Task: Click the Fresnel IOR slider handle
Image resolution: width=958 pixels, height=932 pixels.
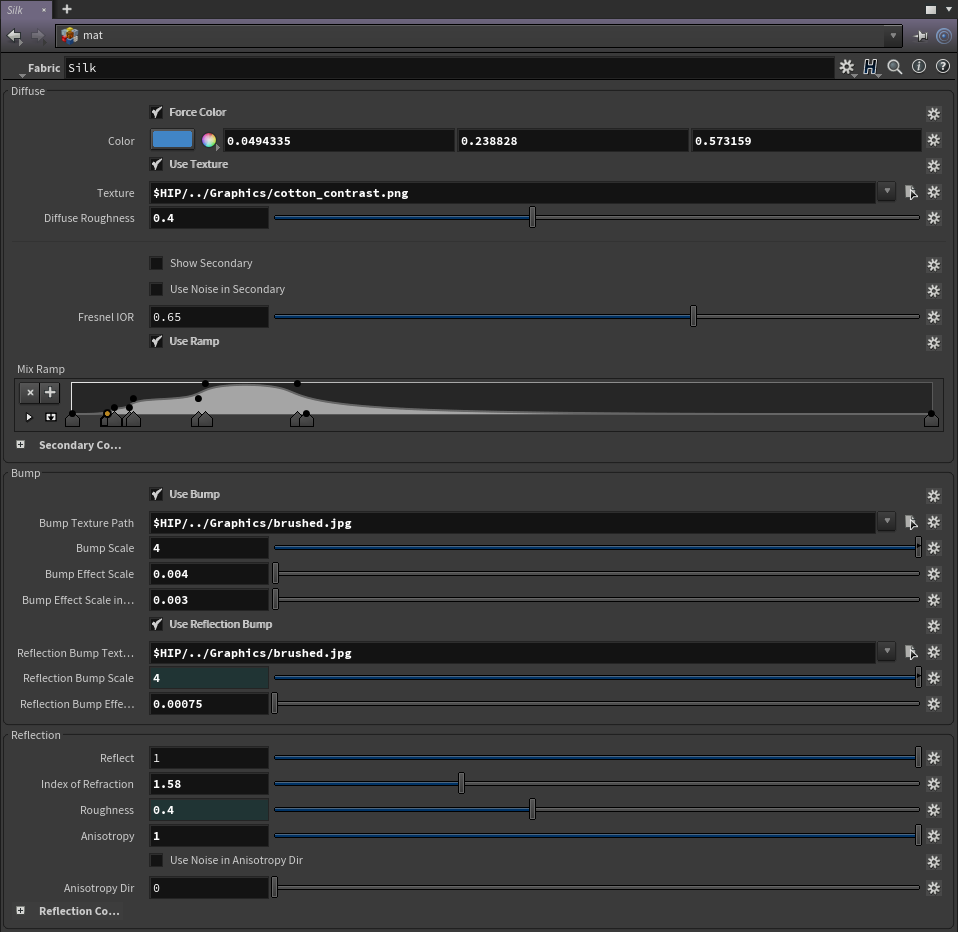Action: click(x=693, y=316)
